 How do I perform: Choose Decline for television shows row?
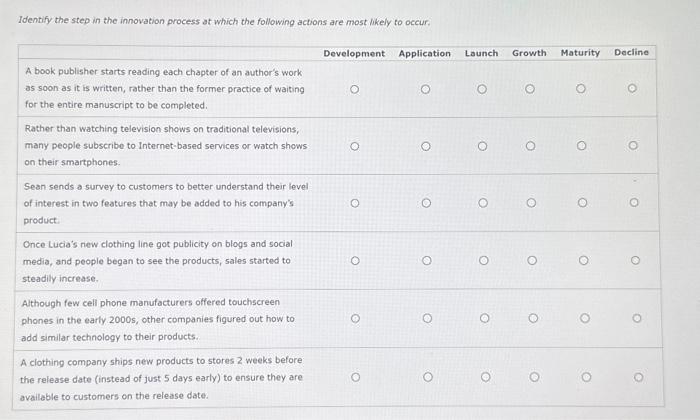click(x=633, y=146)
